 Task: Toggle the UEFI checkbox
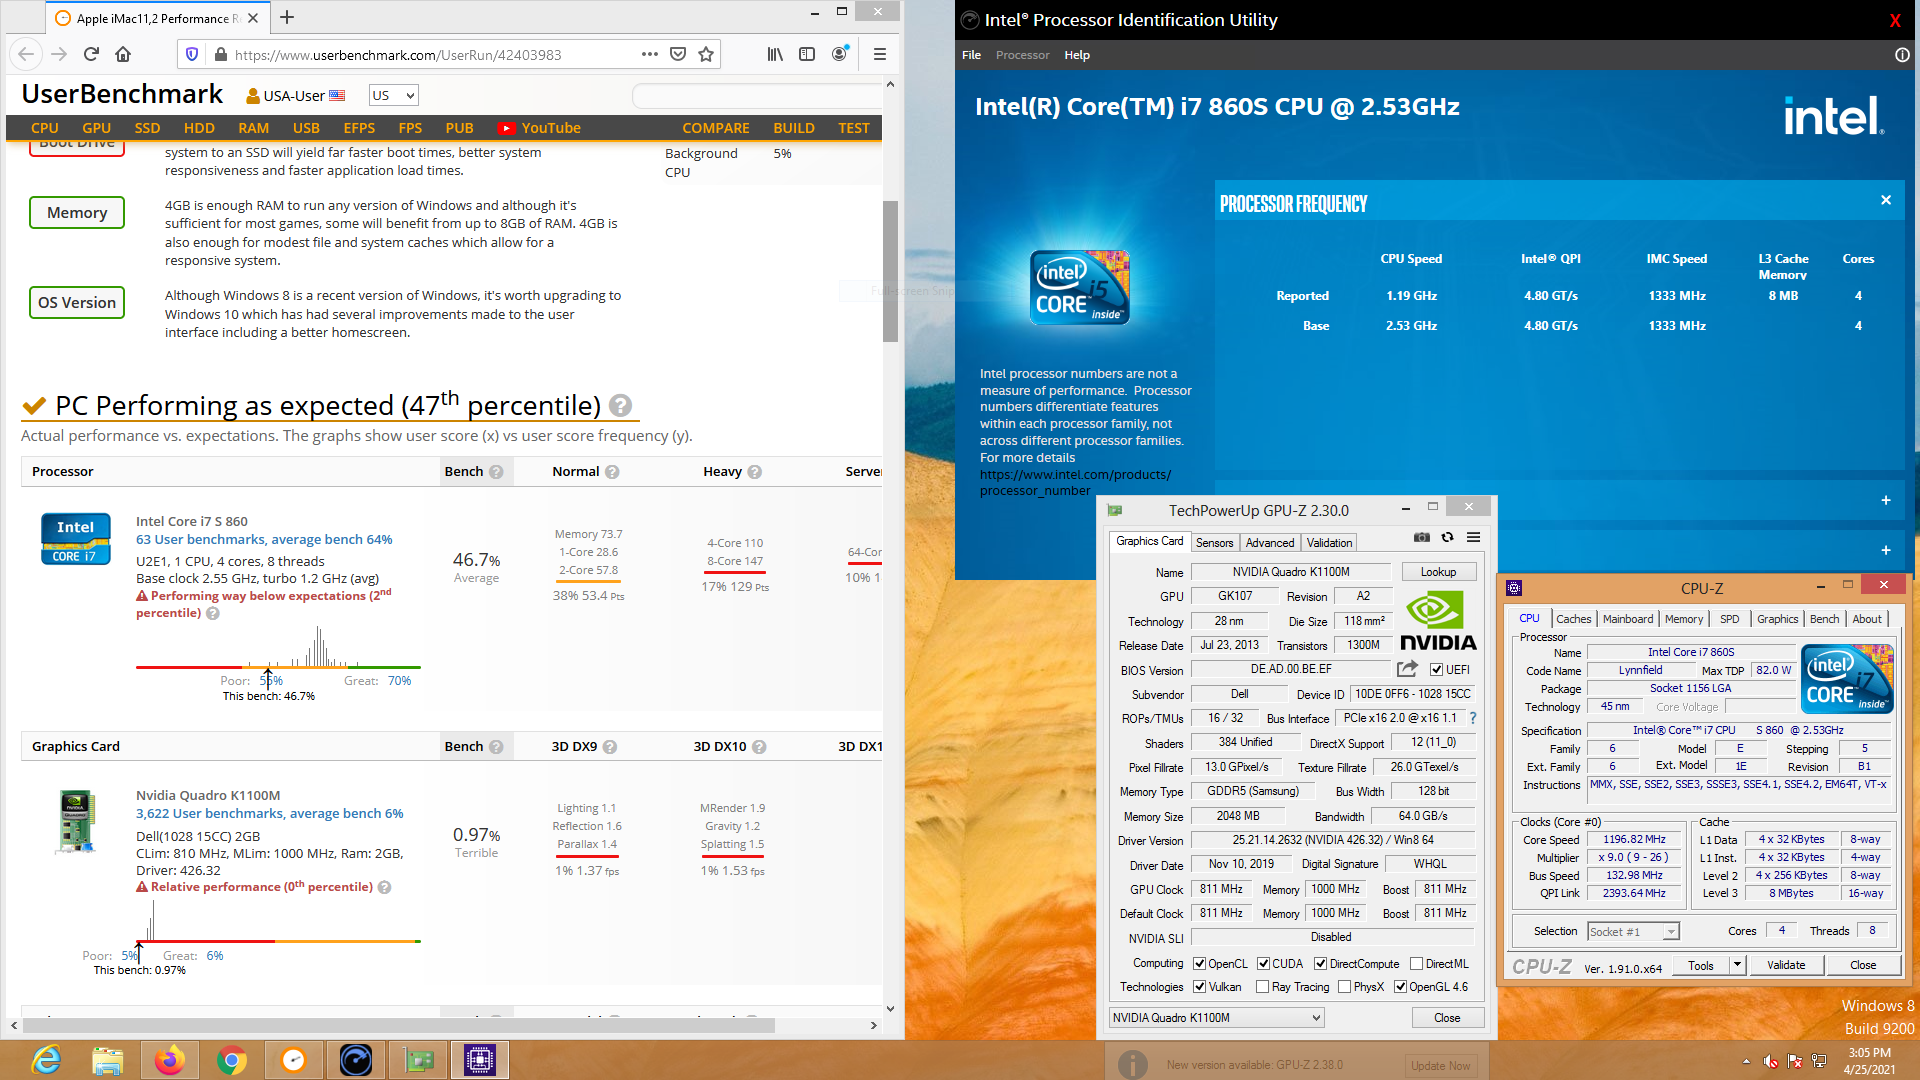click(1437, 670)
